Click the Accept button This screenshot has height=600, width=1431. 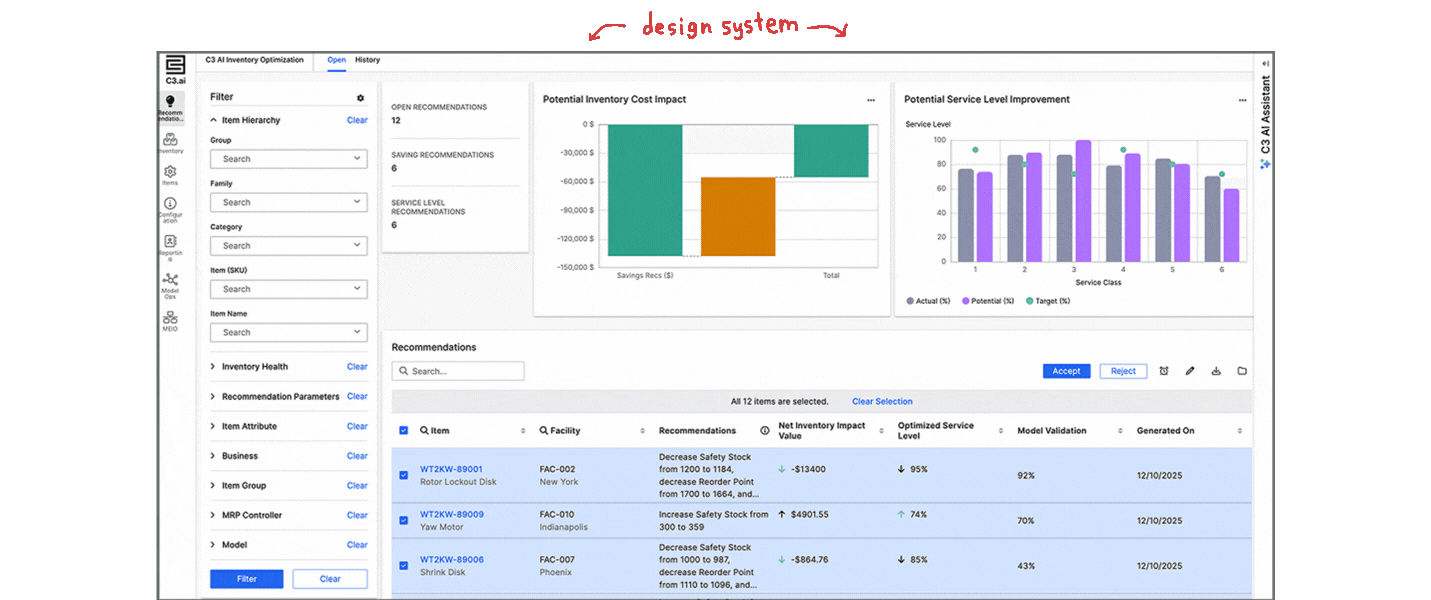click(x=1066, y=371)
